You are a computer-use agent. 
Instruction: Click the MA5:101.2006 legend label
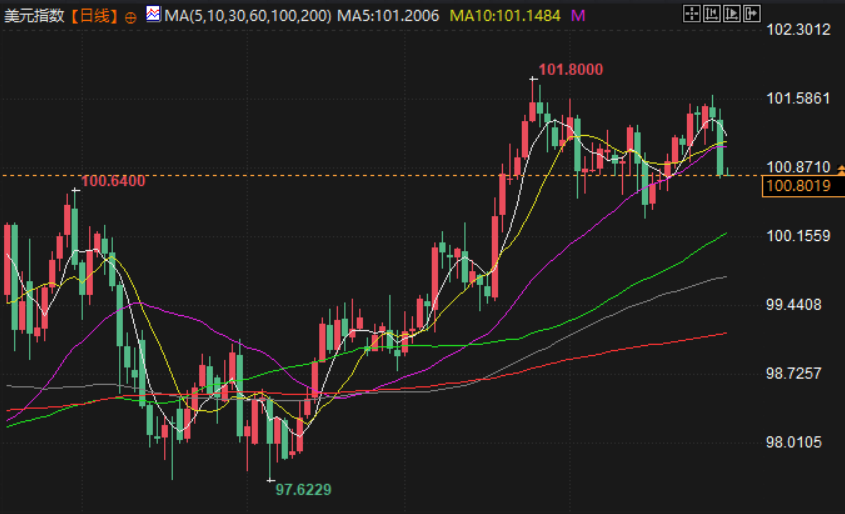click(x=388, y=16)
